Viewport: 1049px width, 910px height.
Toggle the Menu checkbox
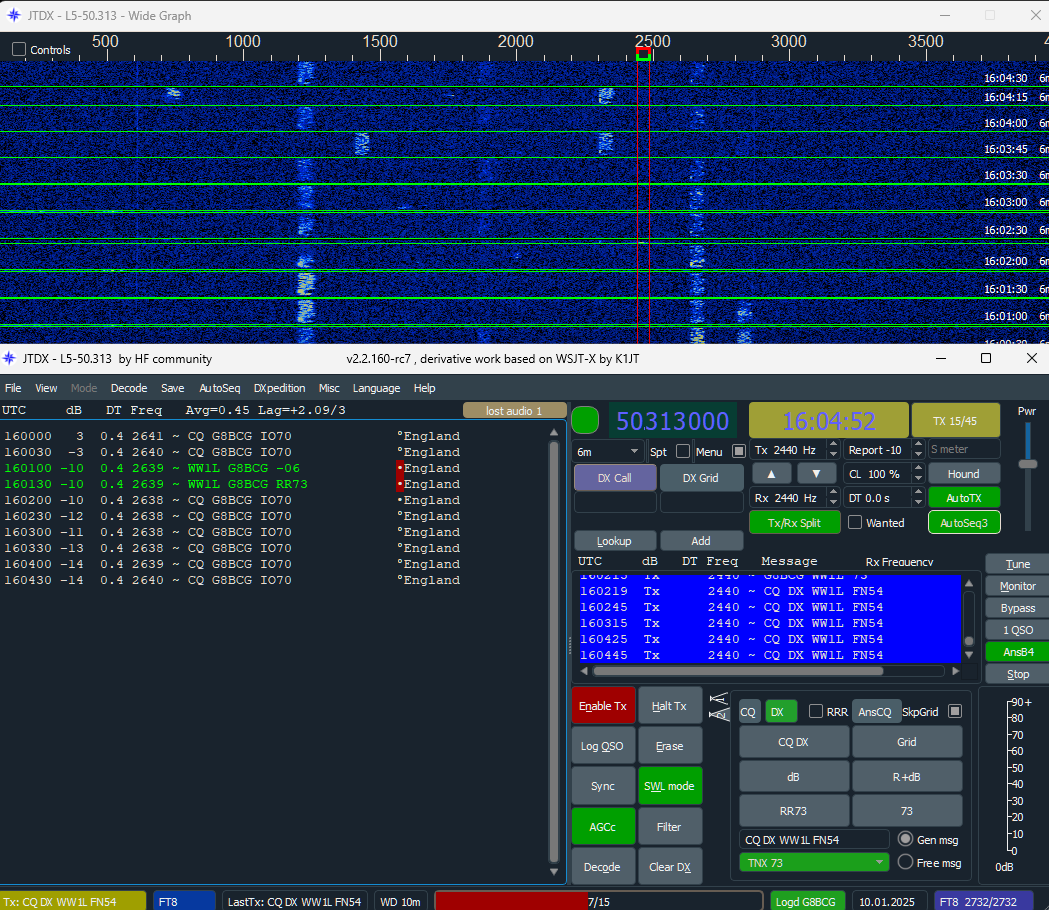pyautogui.click(x=739, y=452)
